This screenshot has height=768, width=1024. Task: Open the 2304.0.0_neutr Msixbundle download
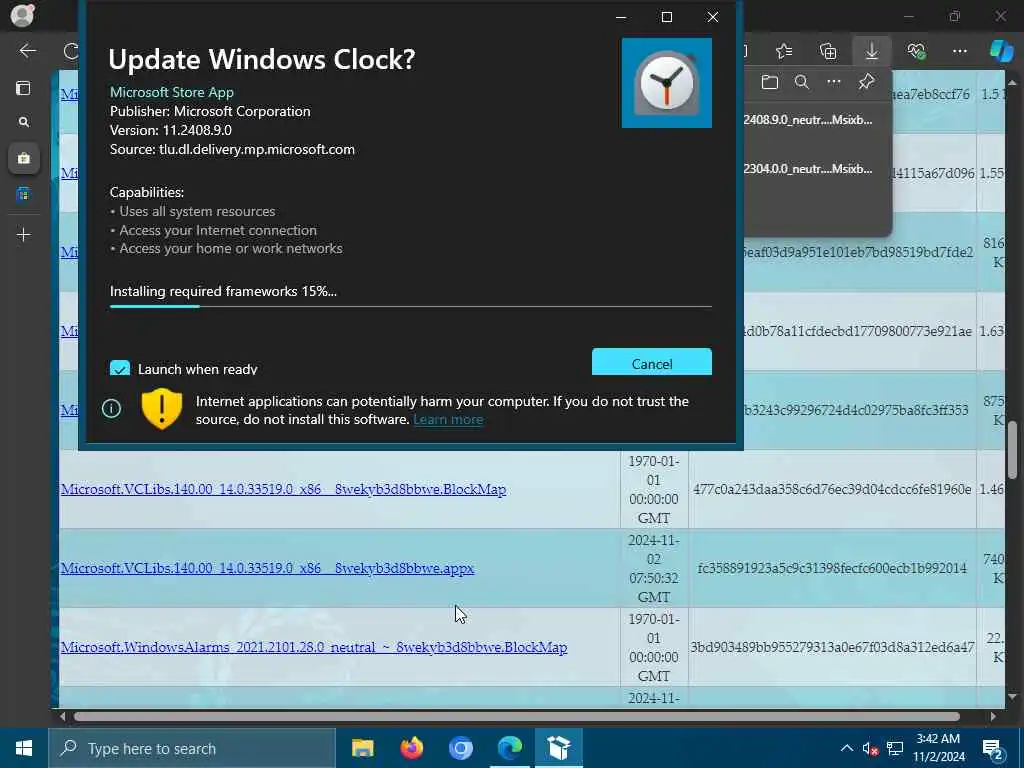(x=808, y=168)
